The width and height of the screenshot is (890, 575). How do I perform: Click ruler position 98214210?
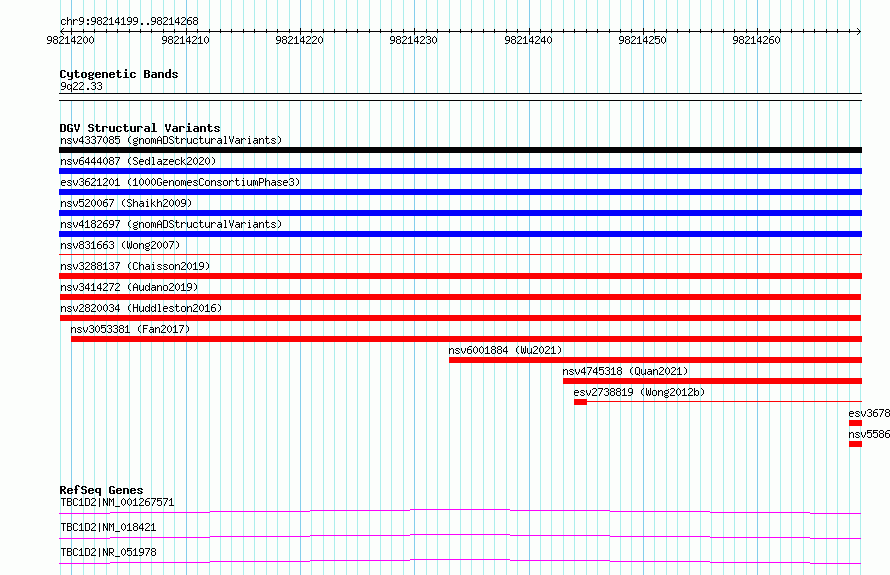pyautogui.click(x=185, y=40)
